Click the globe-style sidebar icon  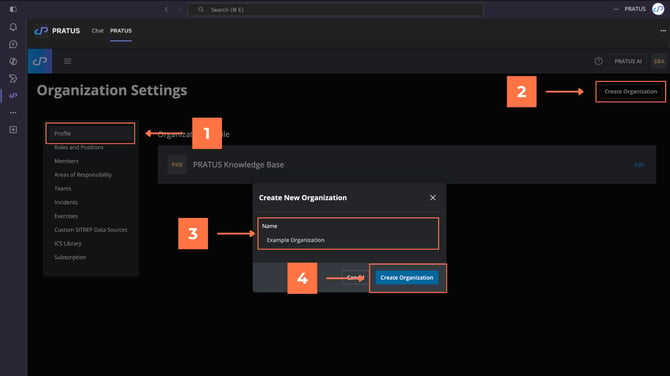(13, 61)
